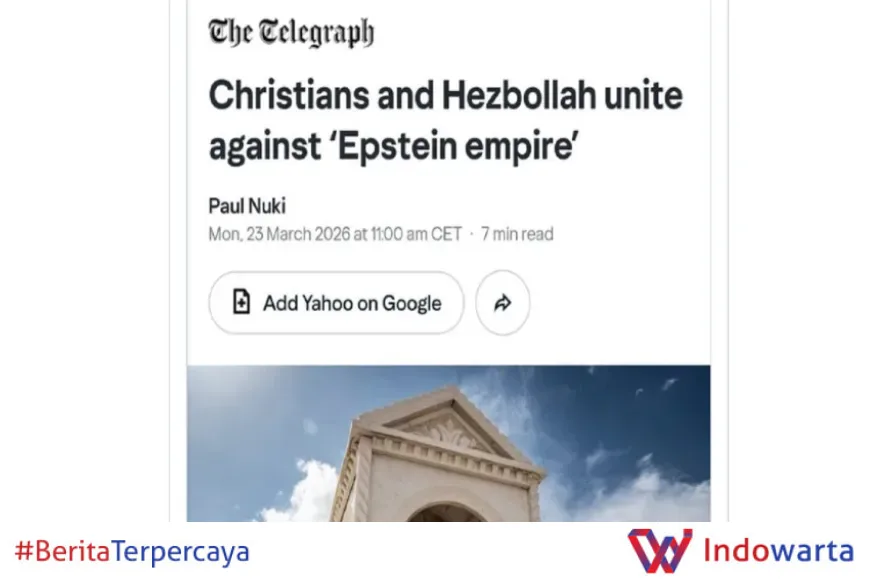Viewport: 870px width, 579px height.
Task: Click the 23 March 2026 timestamp
Action: (x=335, y=234)
